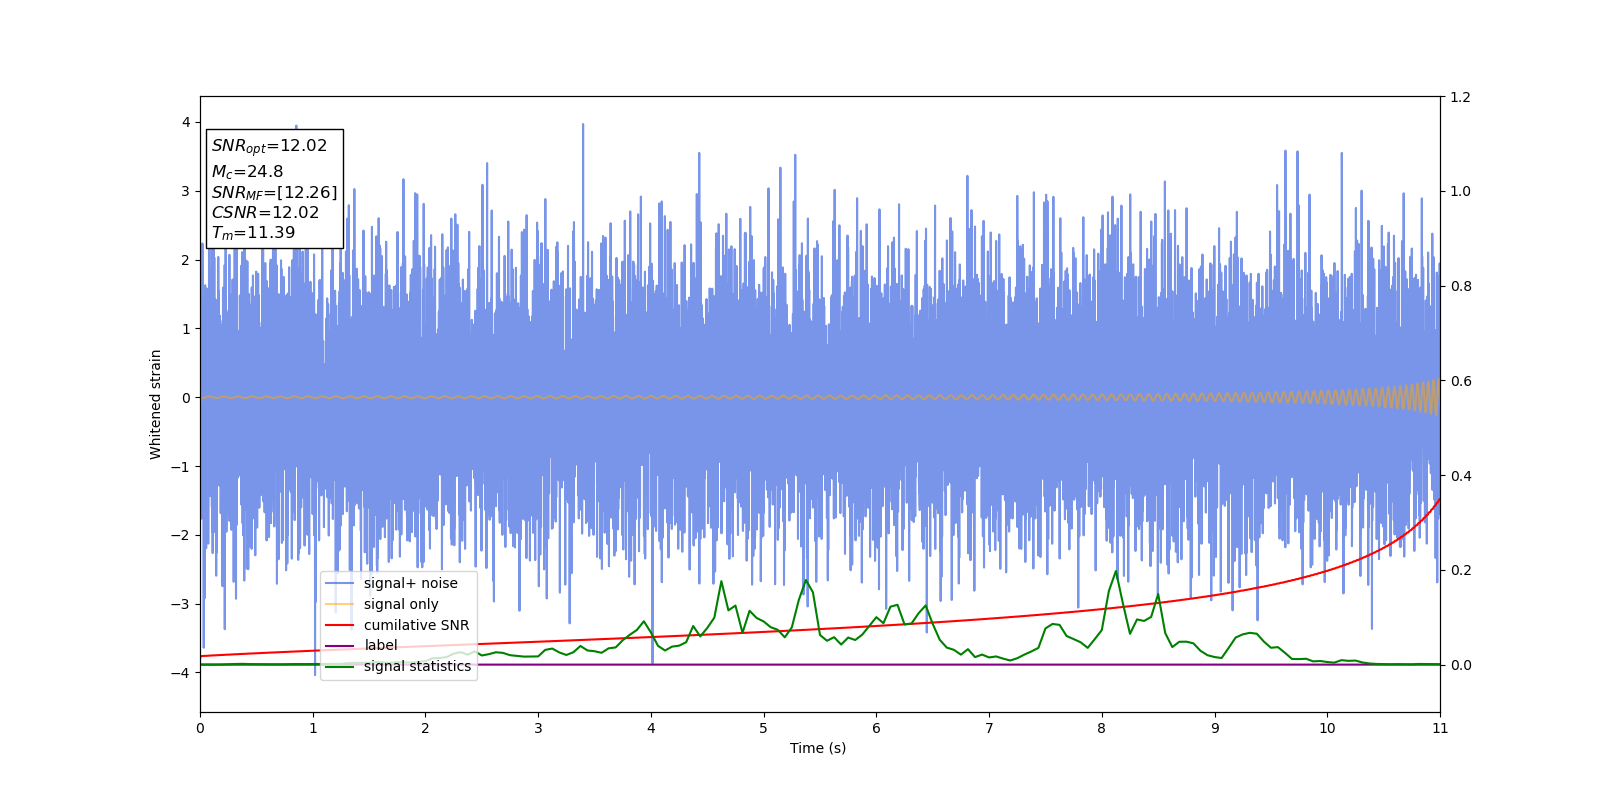Image resolution: width=1600 pixels, height=800 pixels.
Task: Click x-axis tick label 7
Action: 989,728
